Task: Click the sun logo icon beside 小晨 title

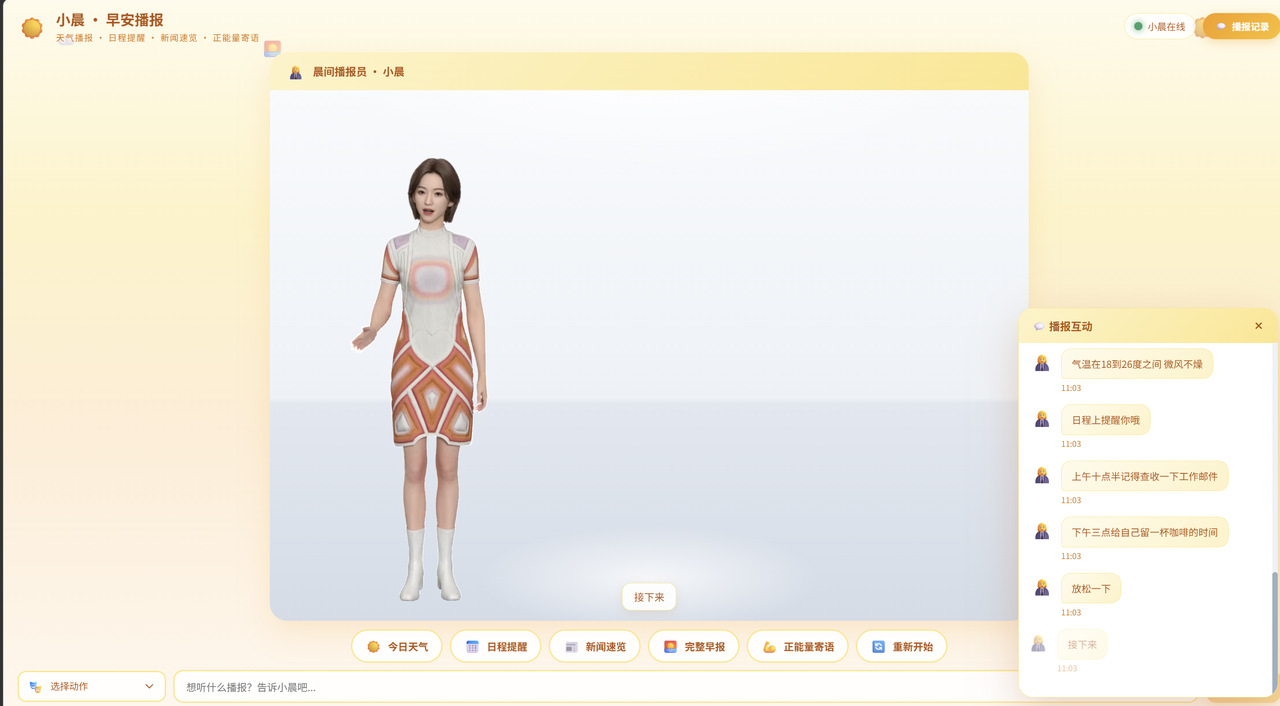Action: click(x=32, y=28)
